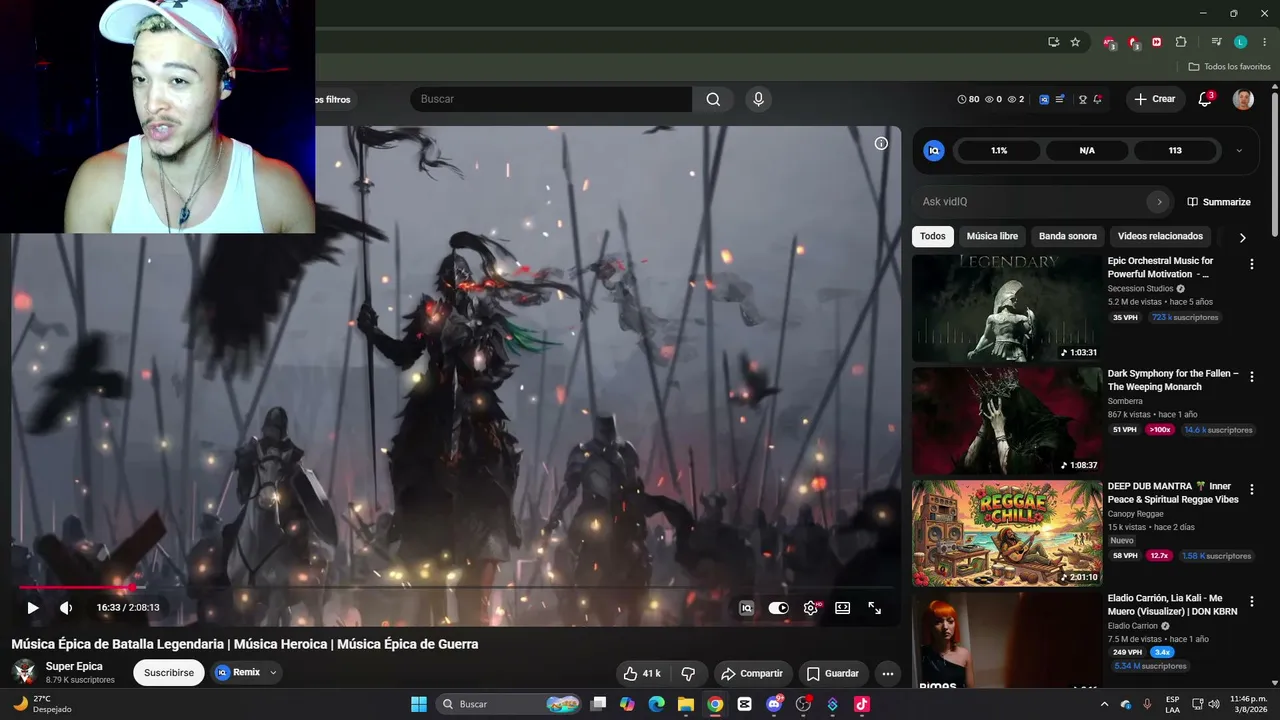Screen dimensions: 1280x720
Task: Select the Música libre filter chip
Action: tap(992, 236)
